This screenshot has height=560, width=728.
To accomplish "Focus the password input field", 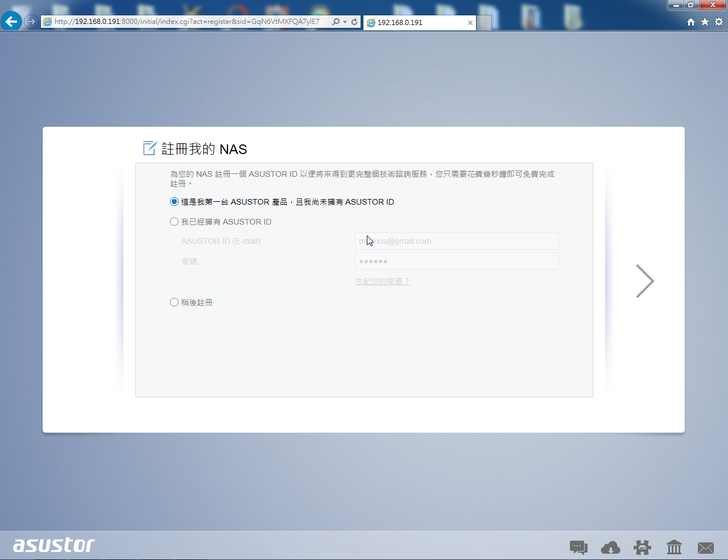I will (x=456, y=261).
